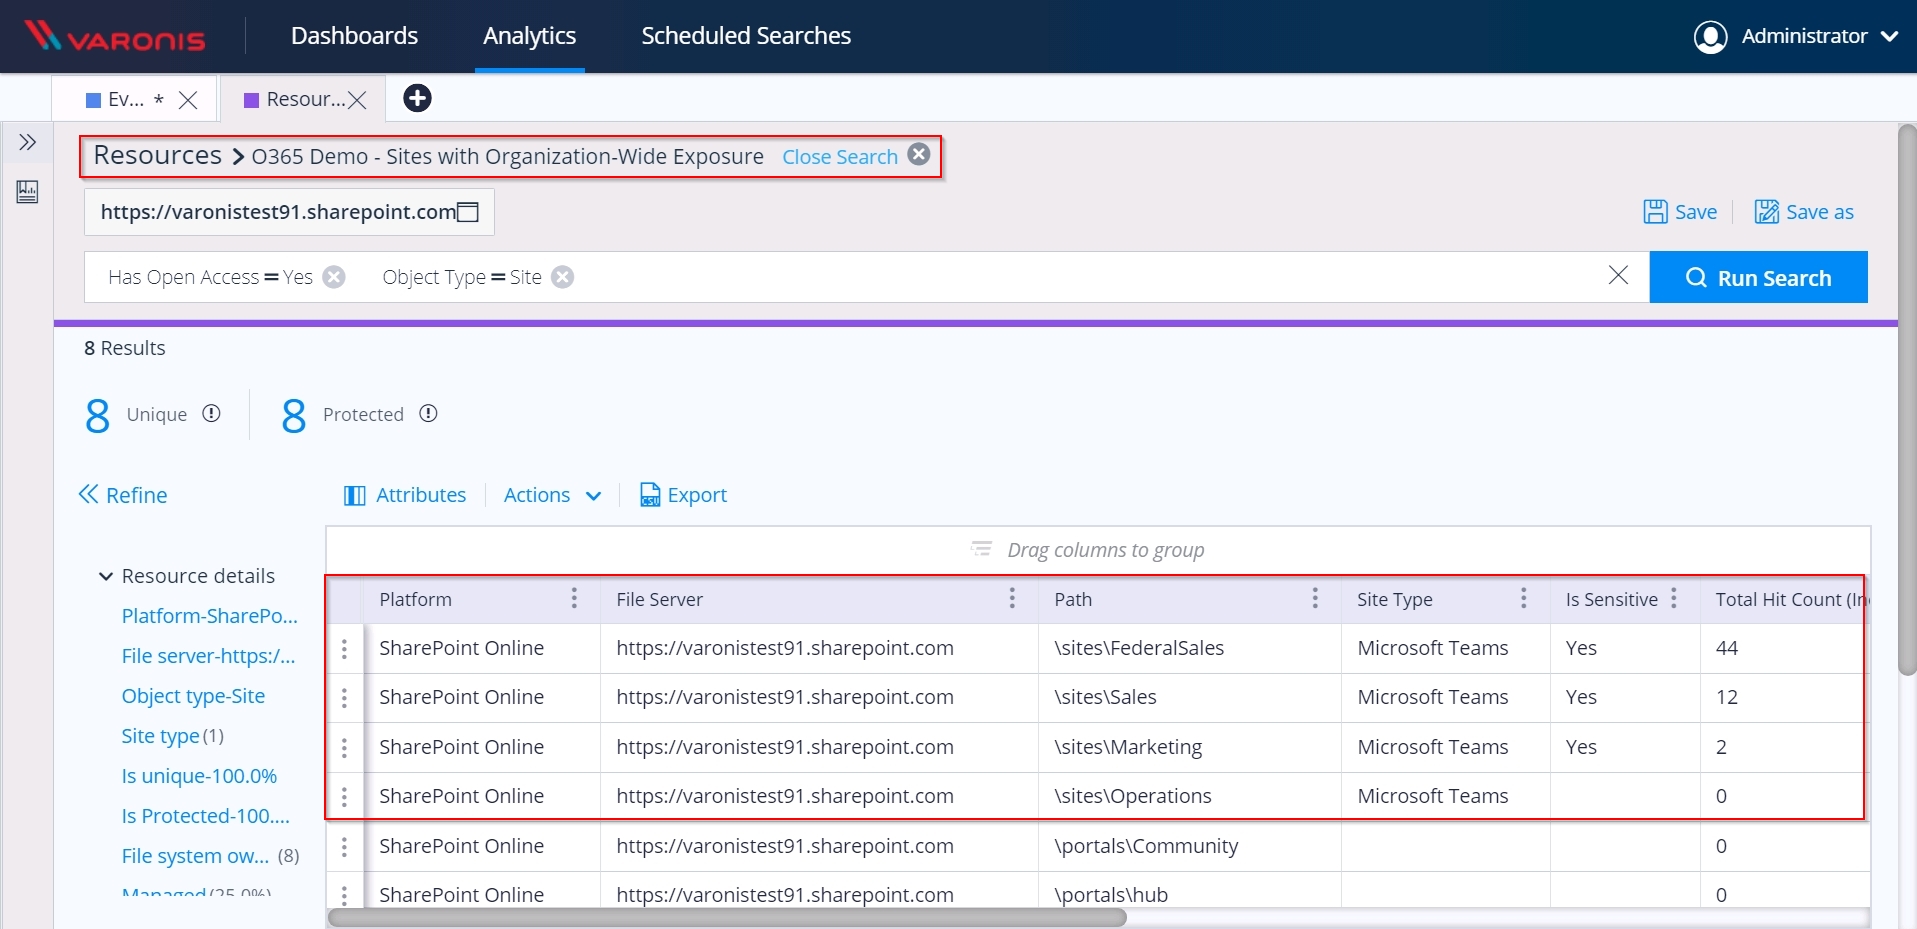Click the vertical page scrollbar
Screen dimensions: 1917x929
click(1907, 400)
